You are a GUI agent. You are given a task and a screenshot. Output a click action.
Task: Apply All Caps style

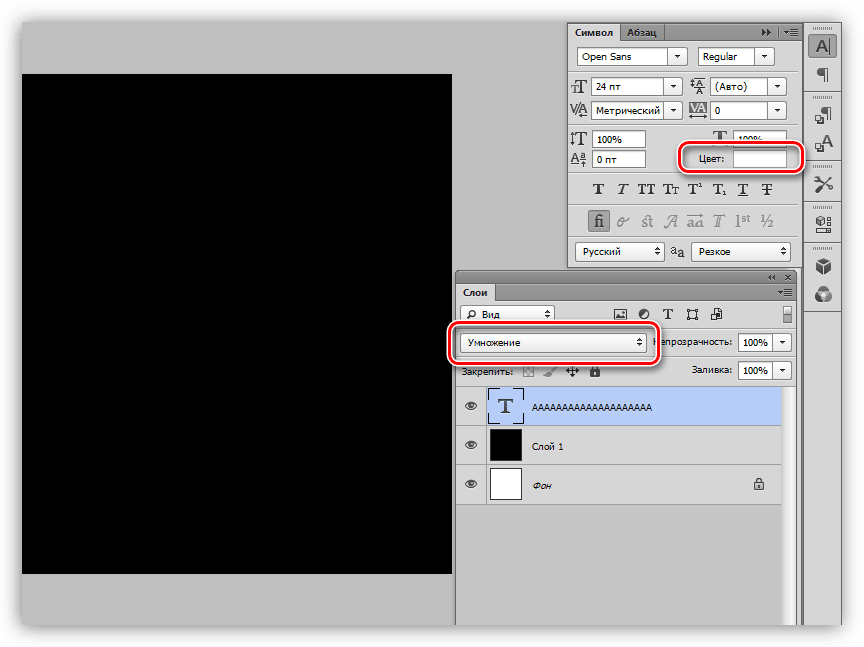point(646,190)
